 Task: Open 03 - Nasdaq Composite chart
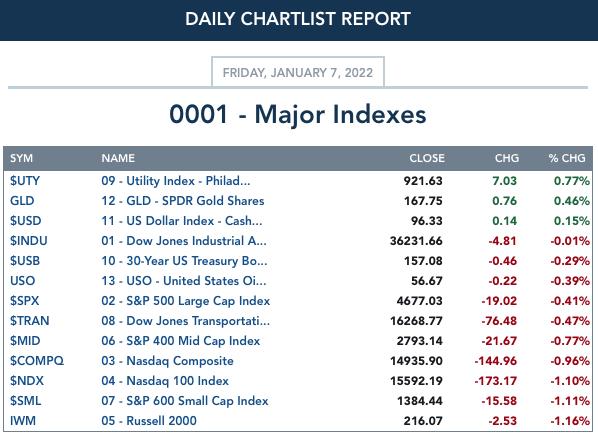click(167, 361)
